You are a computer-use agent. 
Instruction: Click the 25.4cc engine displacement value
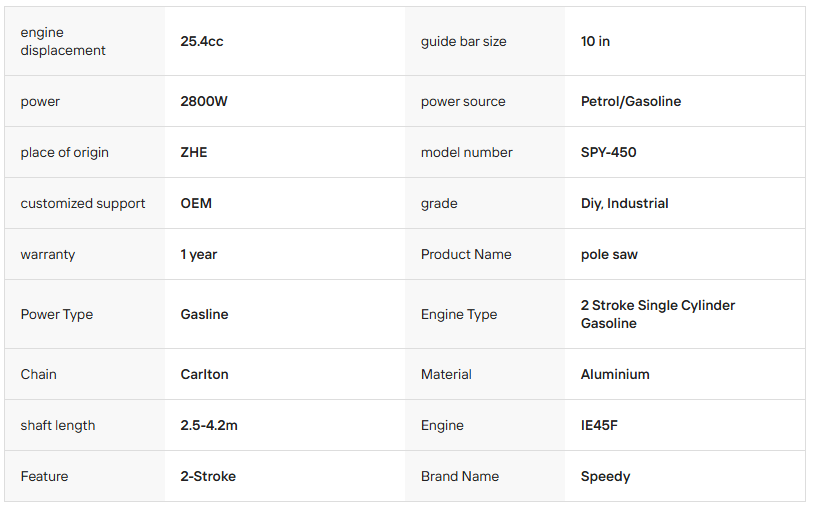[201, 42]
